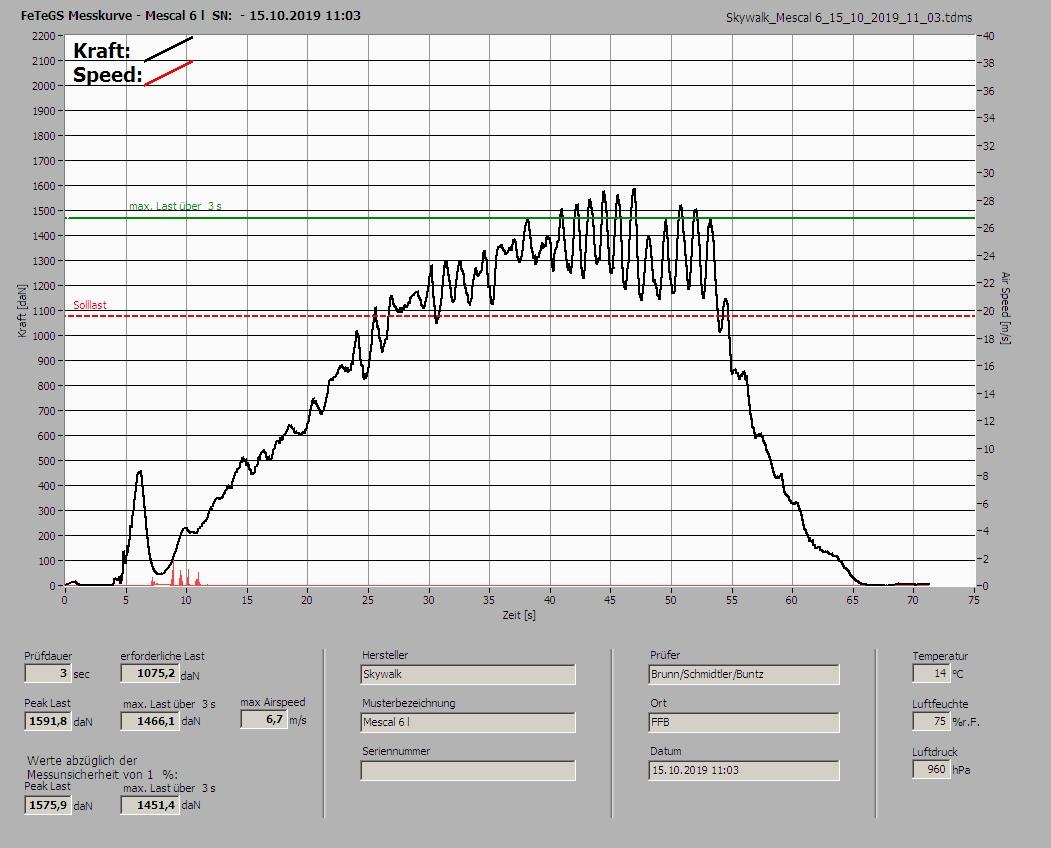Click the Peak Last value 1591,8
1051x848 pixels.
click(x=48, y=721)
